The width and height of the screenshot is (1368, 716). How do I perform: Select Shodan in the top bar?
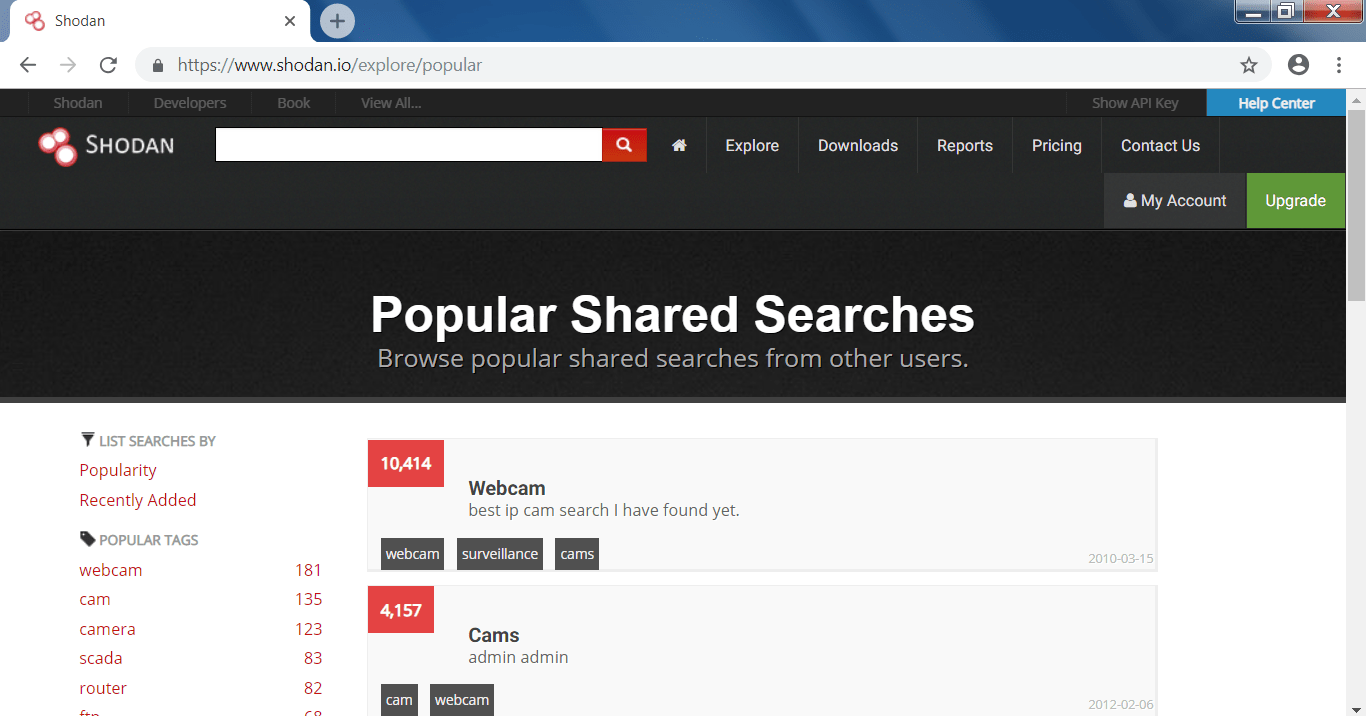point(78,103)
